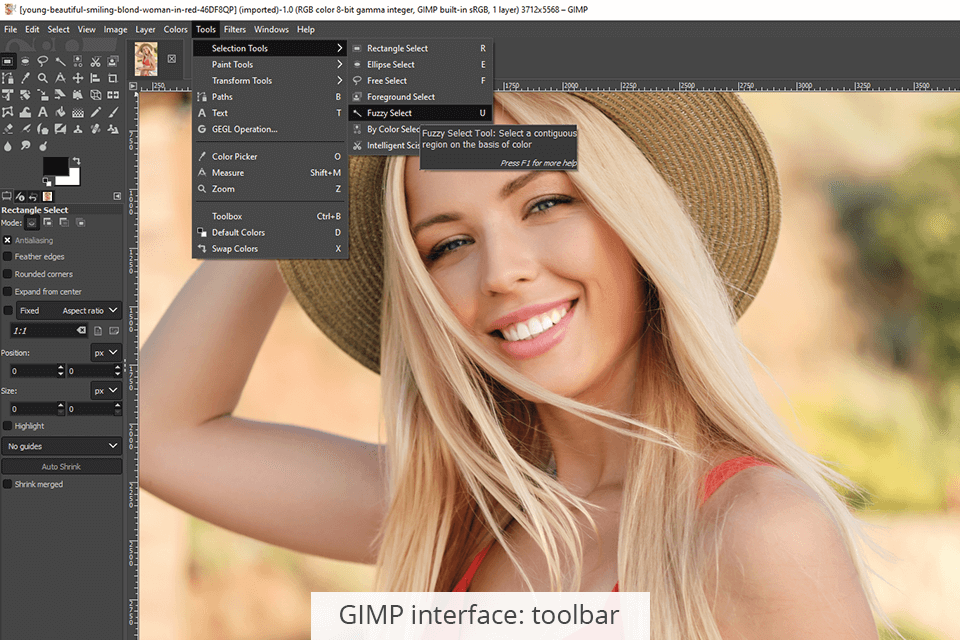Enable the Highlight checkbox
The height and width of the screenshot is (640, 960).
[7, 426]
